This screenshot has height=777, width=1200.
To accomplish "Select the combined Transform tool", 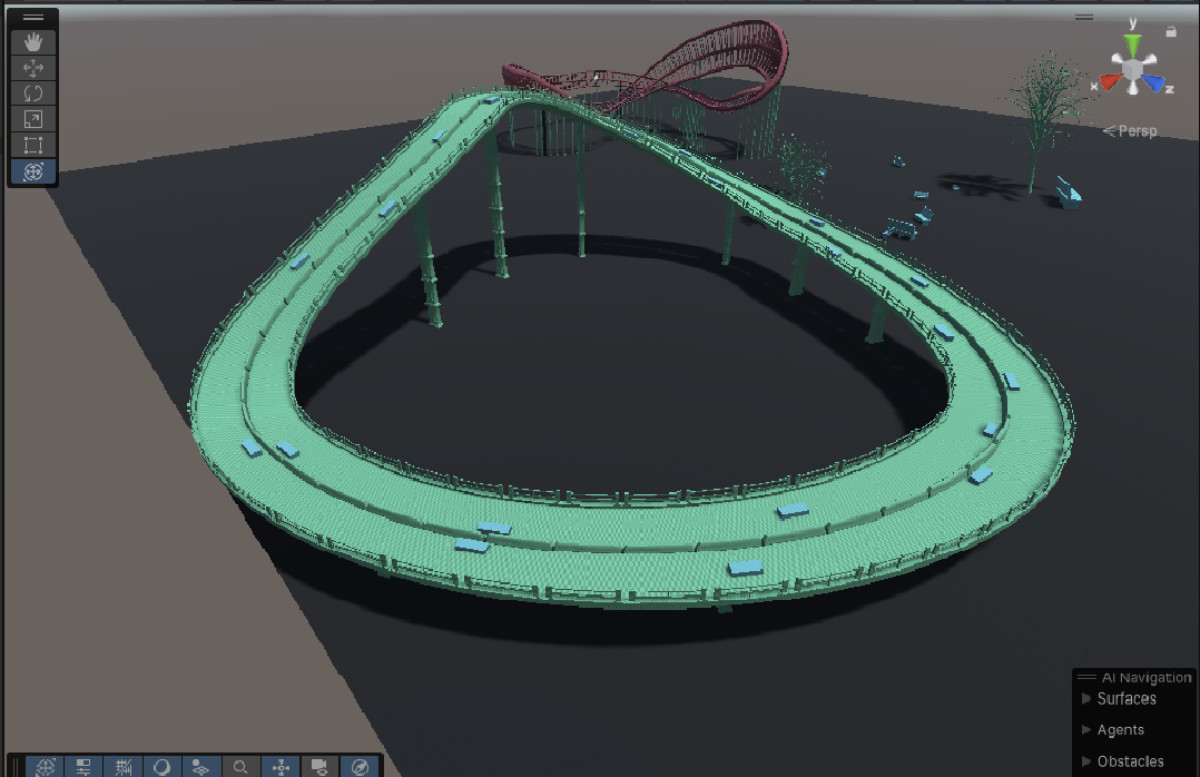I will click(33, 172).
